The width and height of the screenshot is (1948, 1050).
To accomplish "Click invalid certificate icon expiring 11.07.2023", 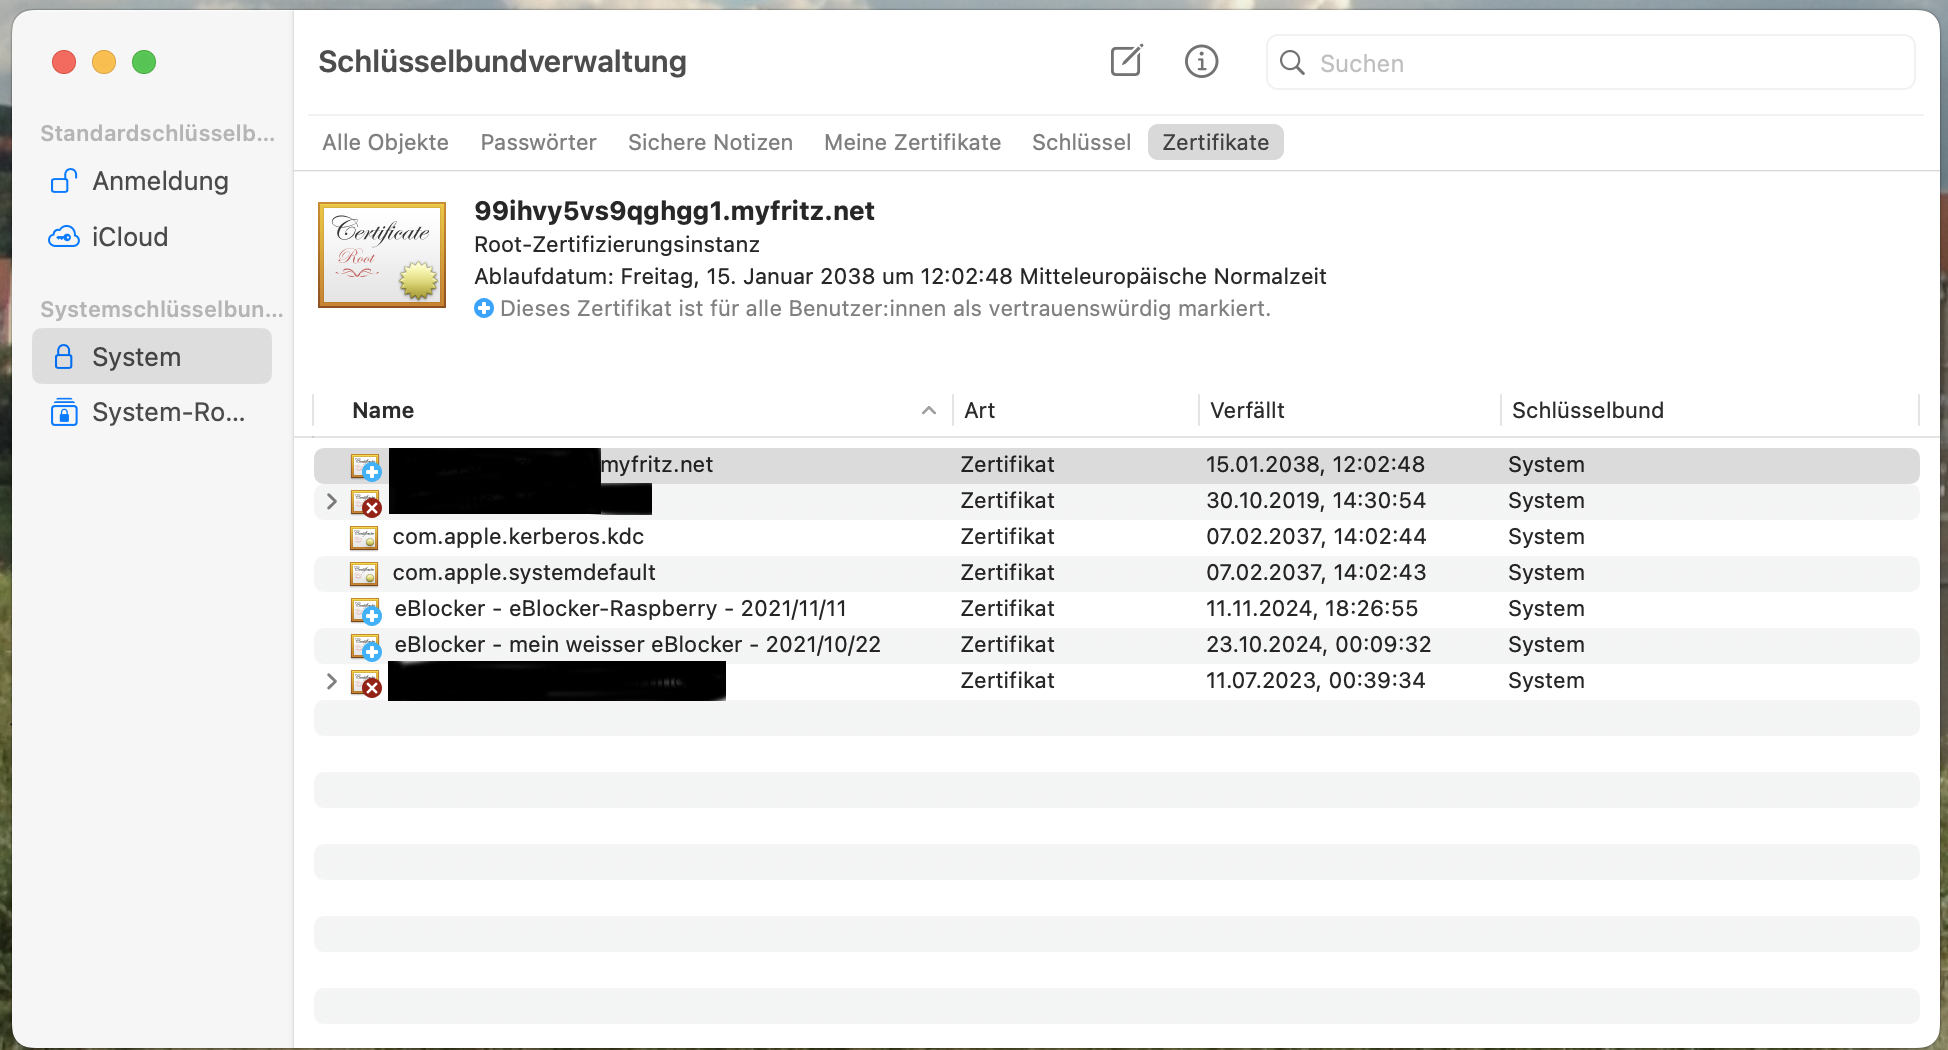I will [365, 682].
